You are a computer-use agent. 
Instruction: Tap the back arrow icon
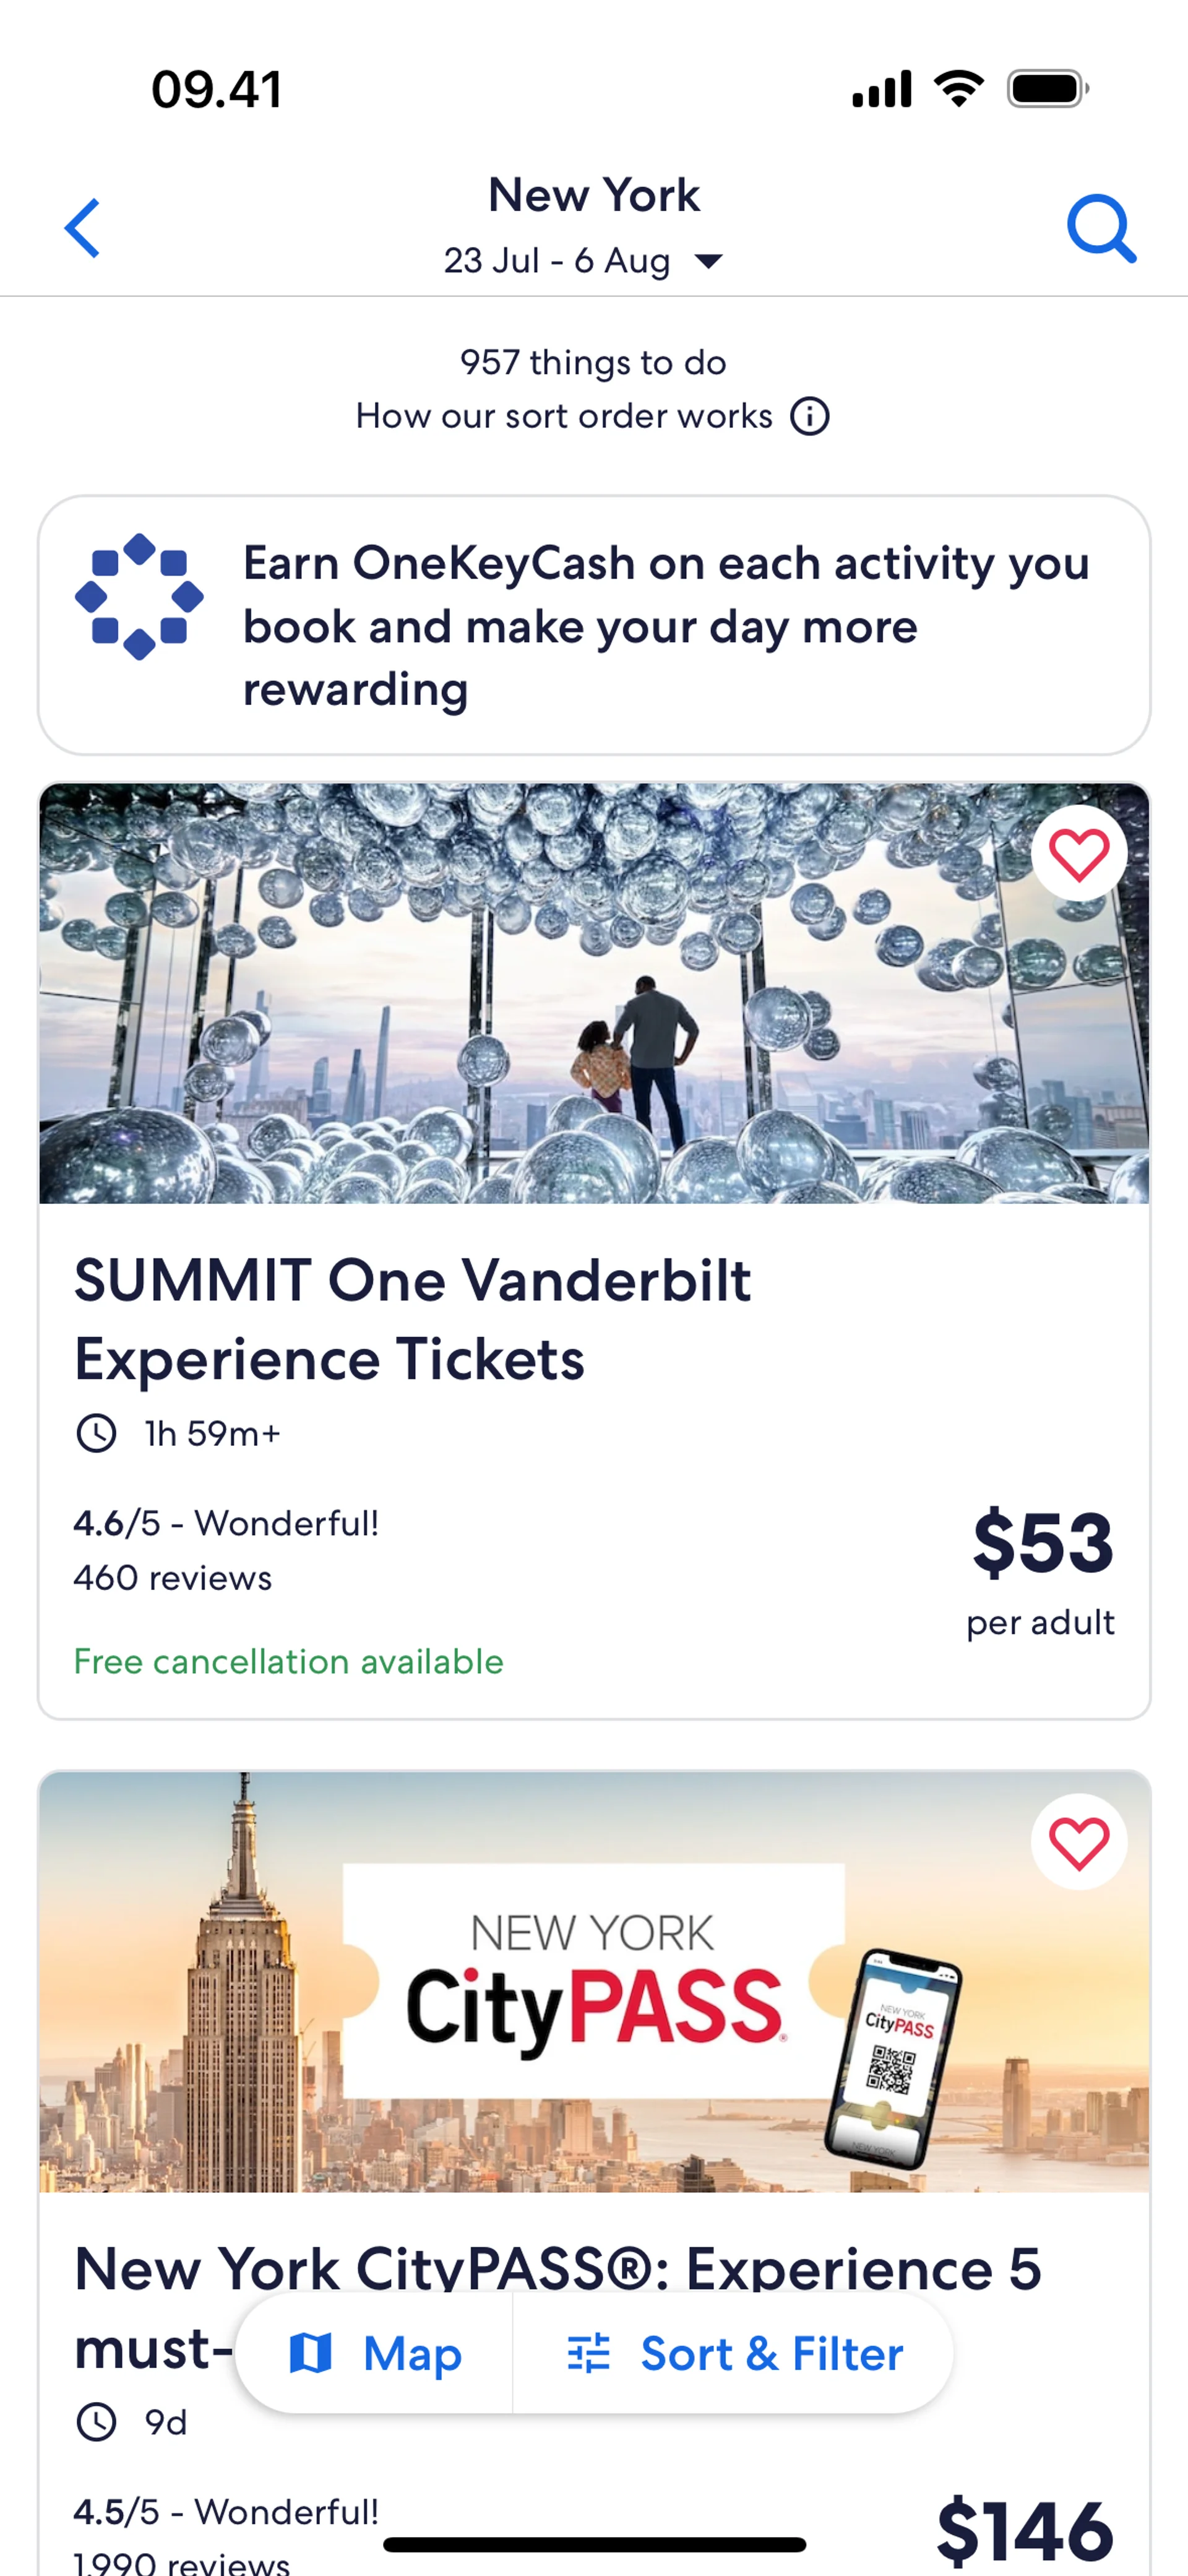(x=82, y=228)
